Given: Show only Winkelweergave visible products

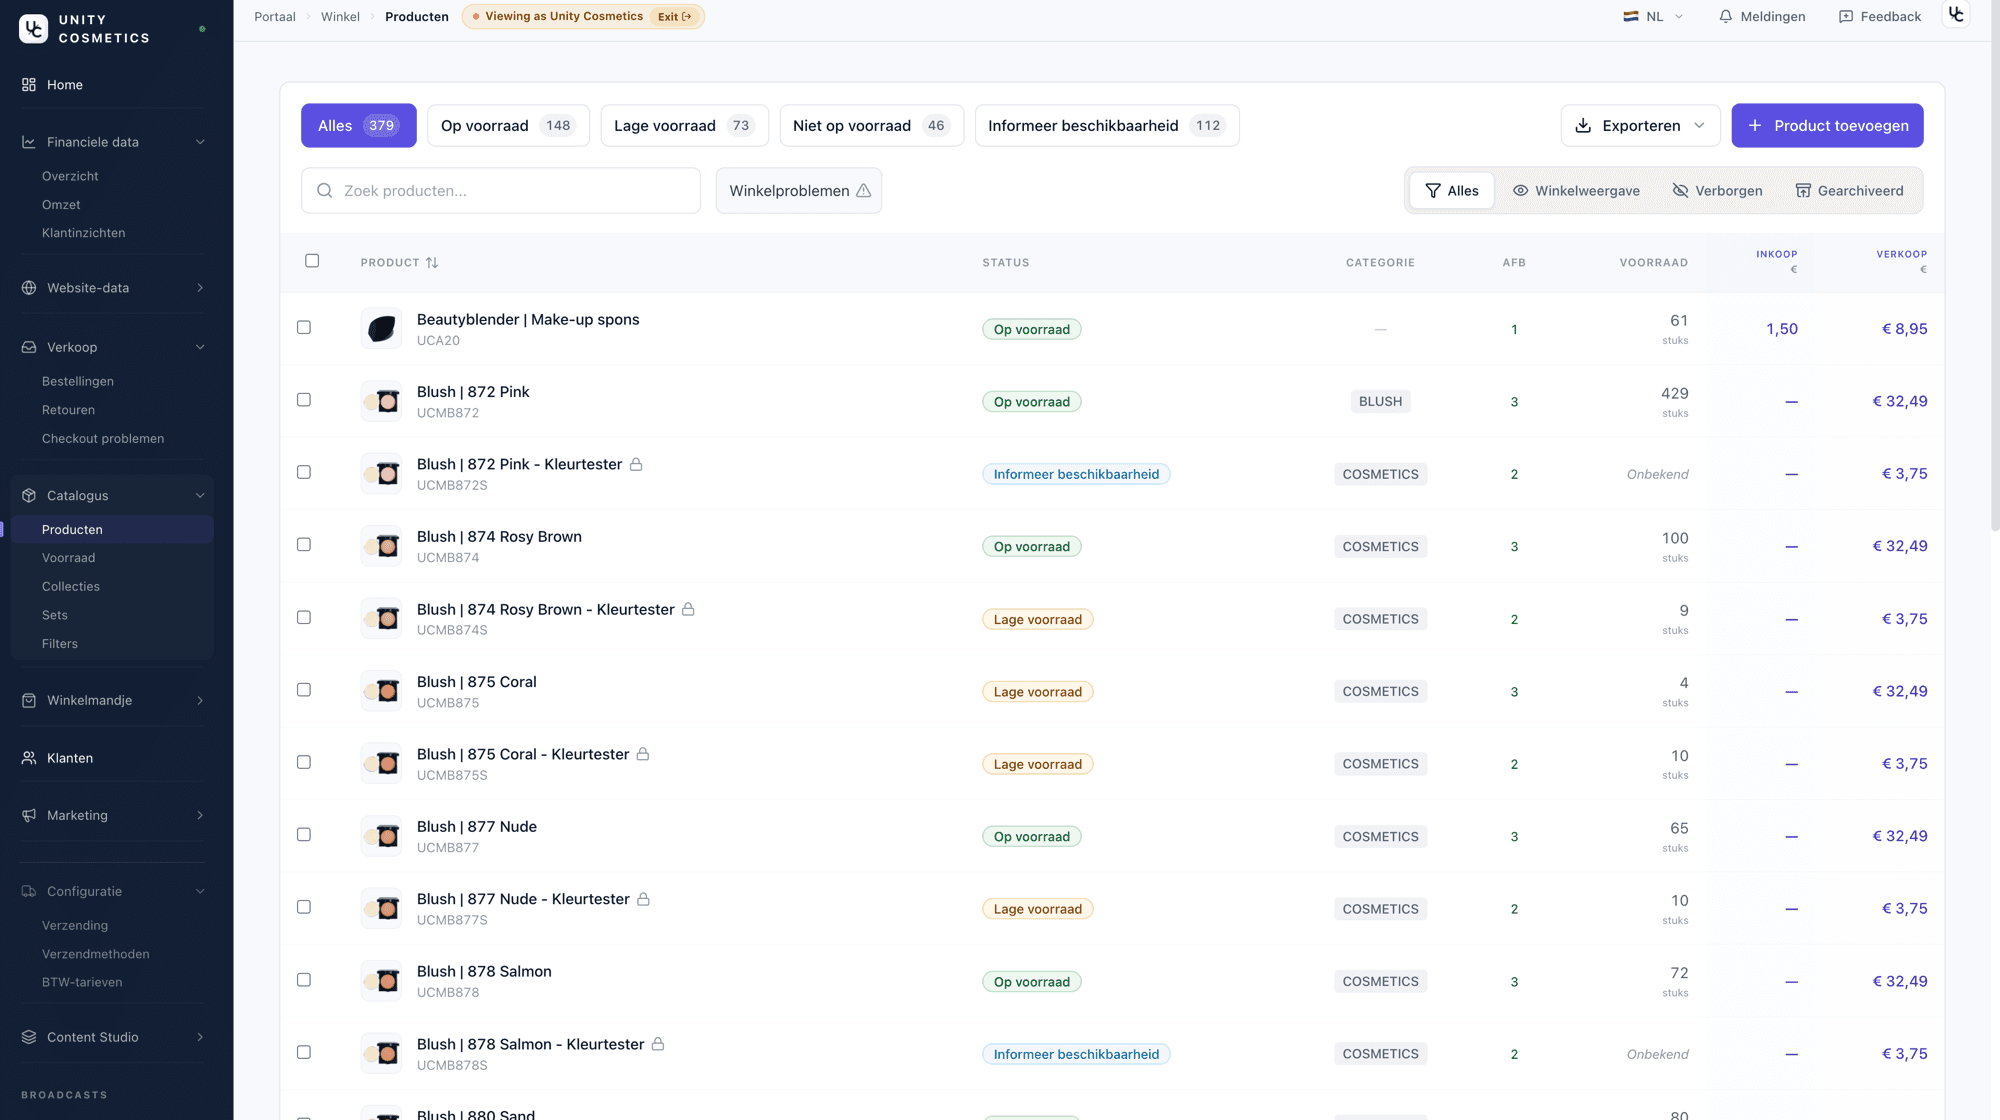Looking at the screenshot, I should [1576, 191].
